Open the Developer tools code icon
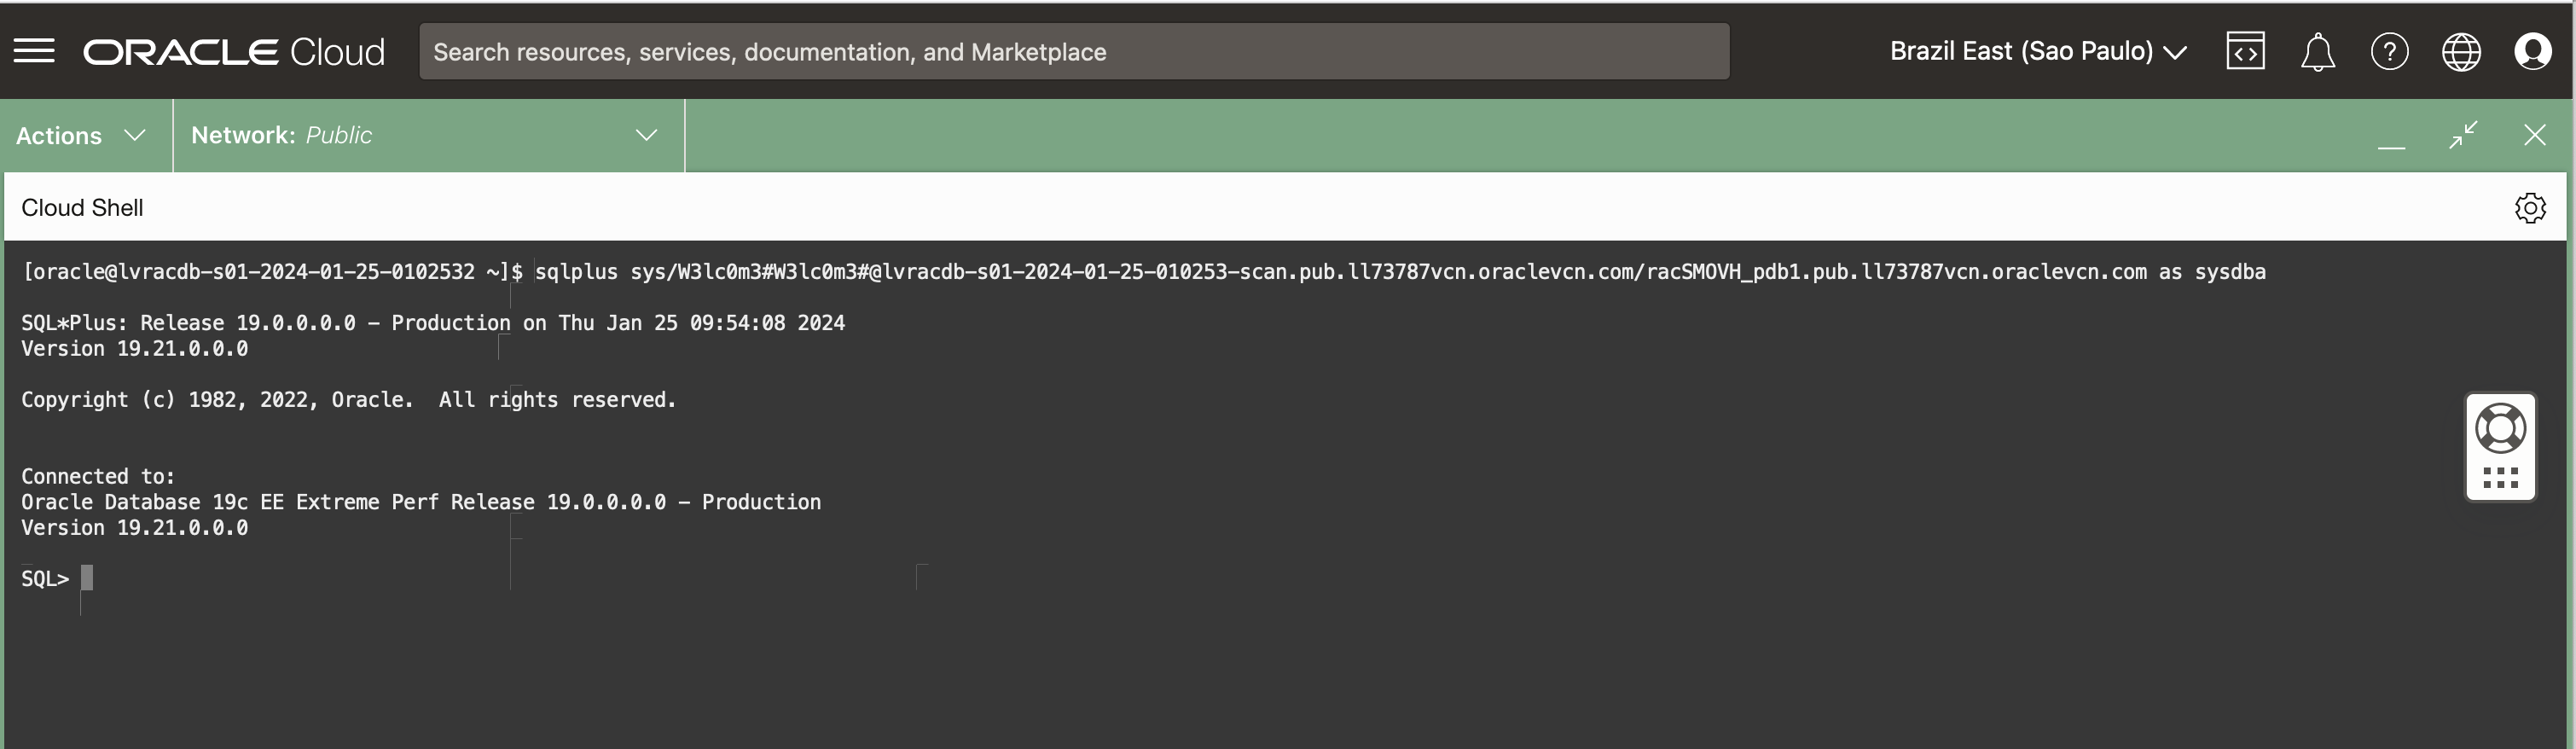2576x749 pixels. [2245, 51]
